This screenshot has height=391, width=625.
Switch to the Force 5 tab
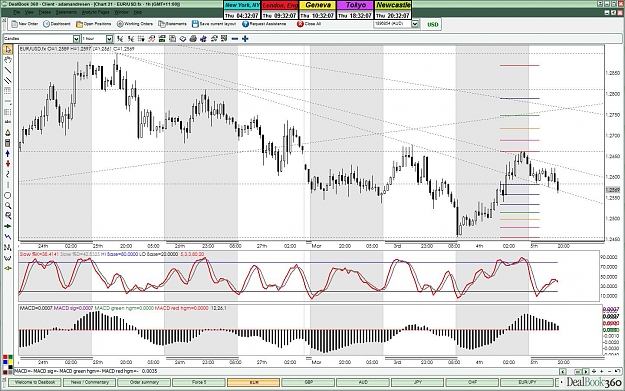point(199,382)
